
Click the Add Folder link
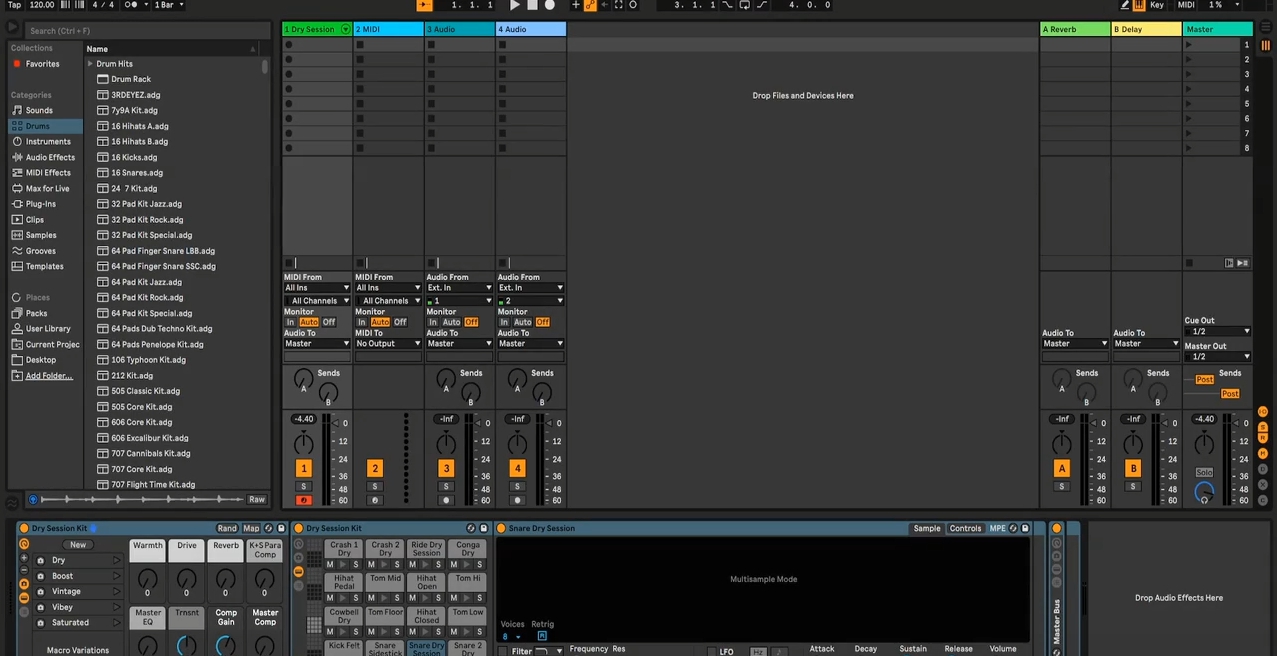coord(49,376)
